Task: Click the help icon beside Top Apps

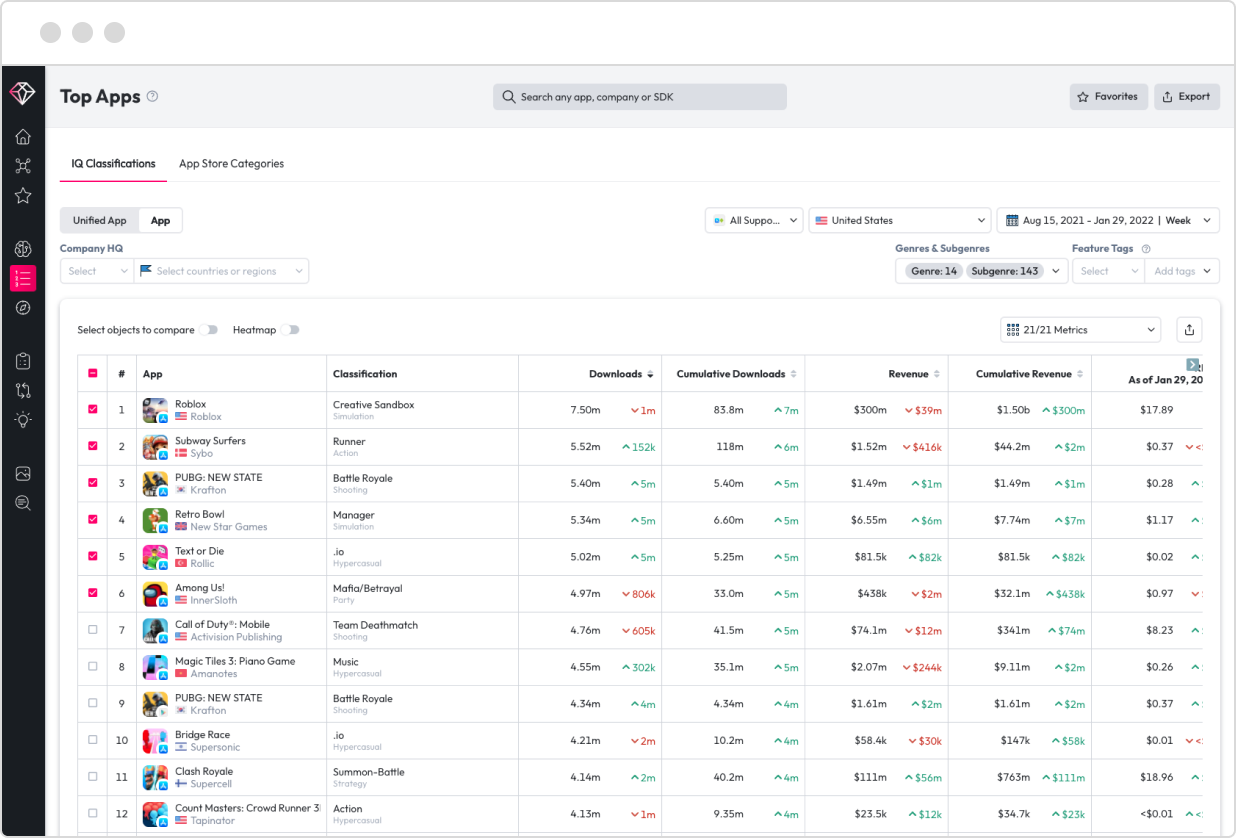Action: coord(152,97)
